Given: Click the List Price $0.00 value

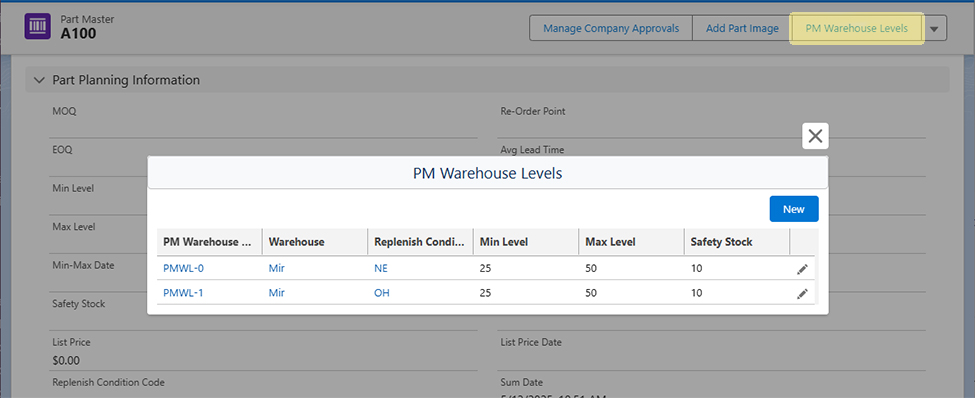Looking at the screenshot, I should pyautogui.click(x=66, y=361).
